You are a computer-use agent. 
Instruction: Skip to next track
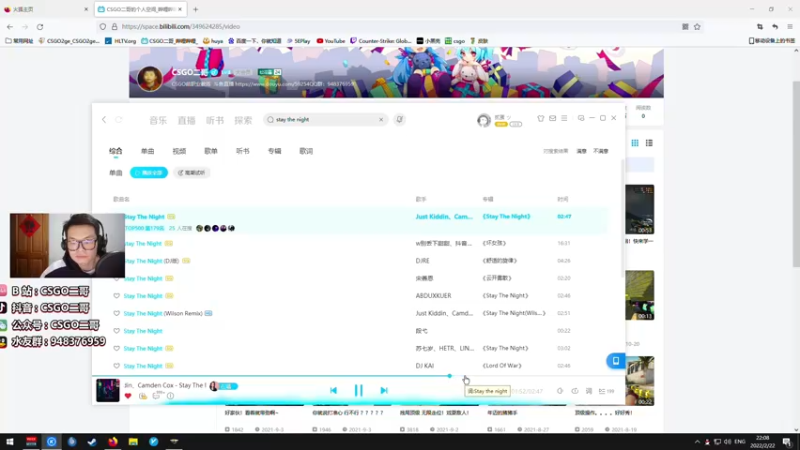pyautogui.click(x=384, y=390)
